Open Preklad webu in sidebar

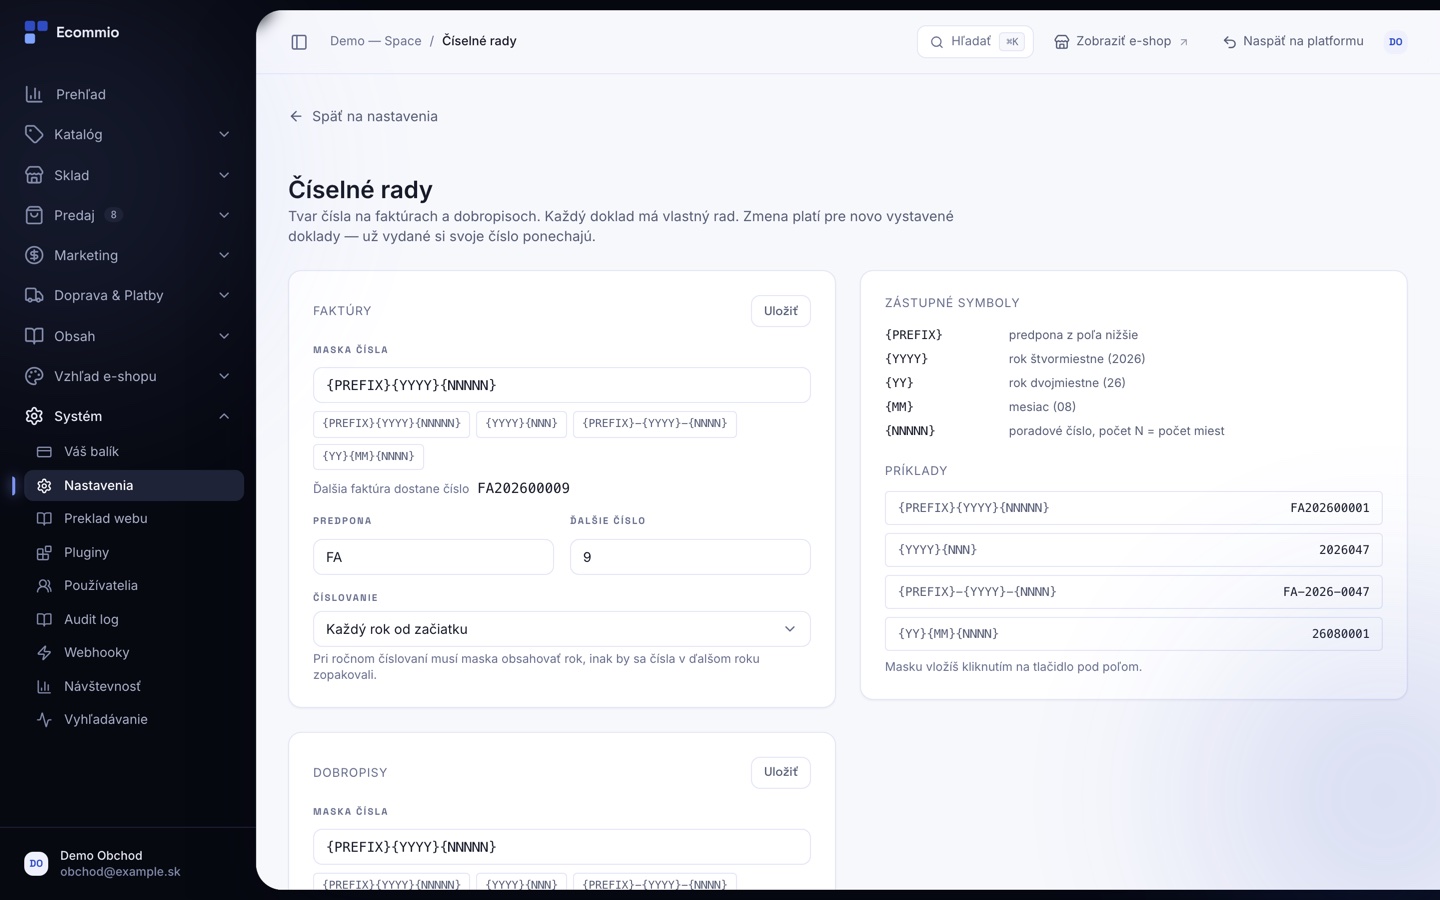134,519
